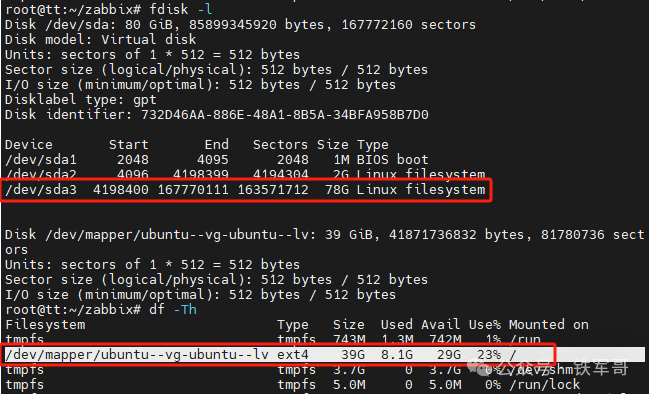
Task: Click the 'End' column header
Action: (216, 144)
